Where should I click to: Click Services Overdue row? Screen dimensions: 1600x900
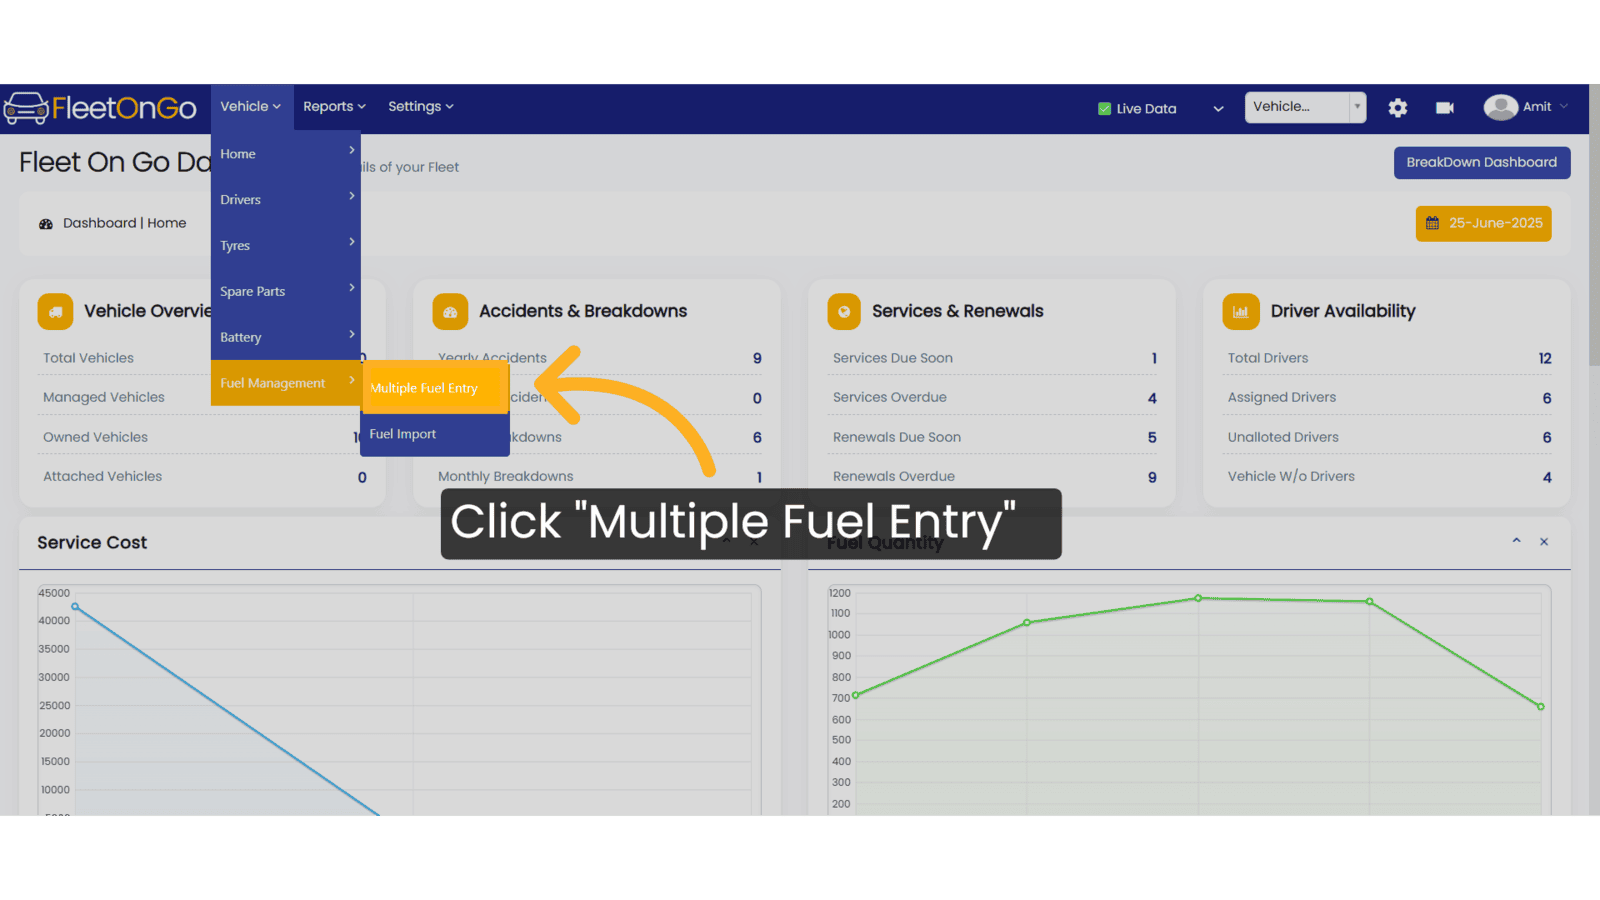(994, 397)
